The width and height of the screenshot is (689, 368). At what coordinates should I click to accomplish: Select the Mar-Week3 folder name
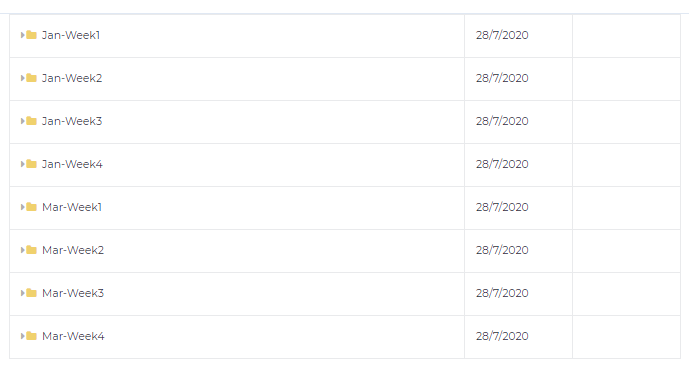[x=73, y=293]
